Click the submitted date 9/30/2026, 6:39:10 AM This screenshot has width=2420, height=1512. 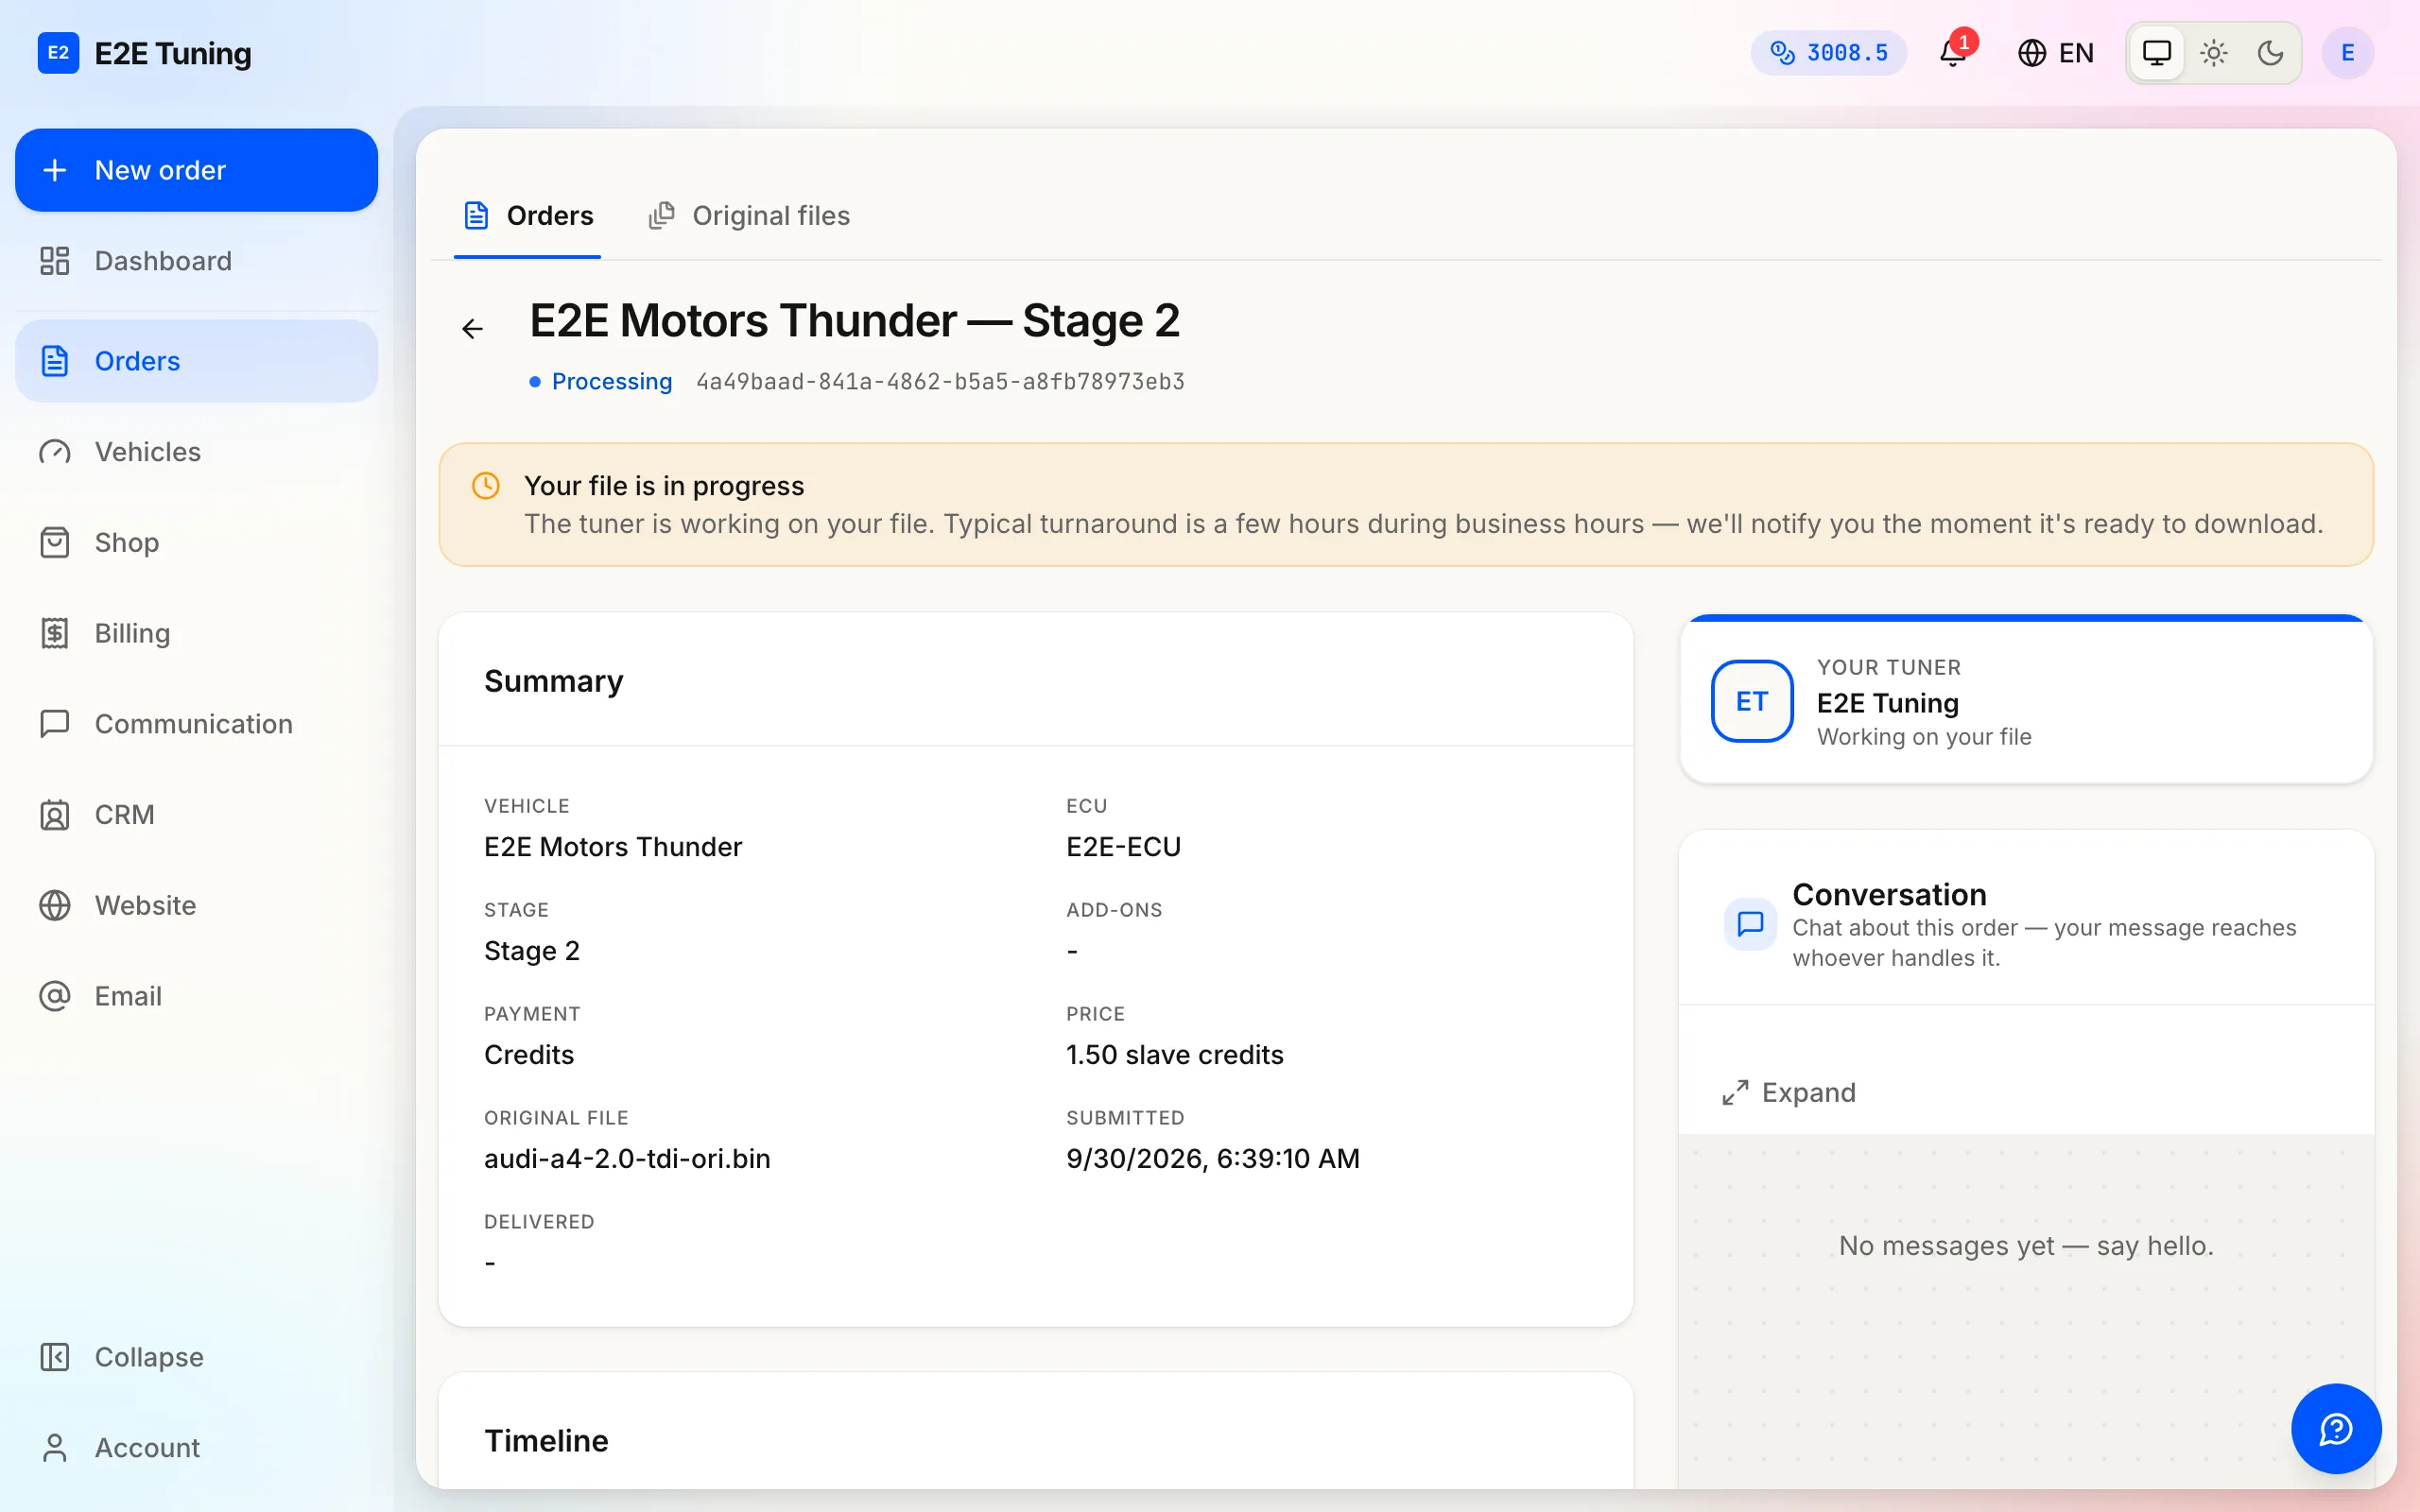[x=1213, y=1159]
